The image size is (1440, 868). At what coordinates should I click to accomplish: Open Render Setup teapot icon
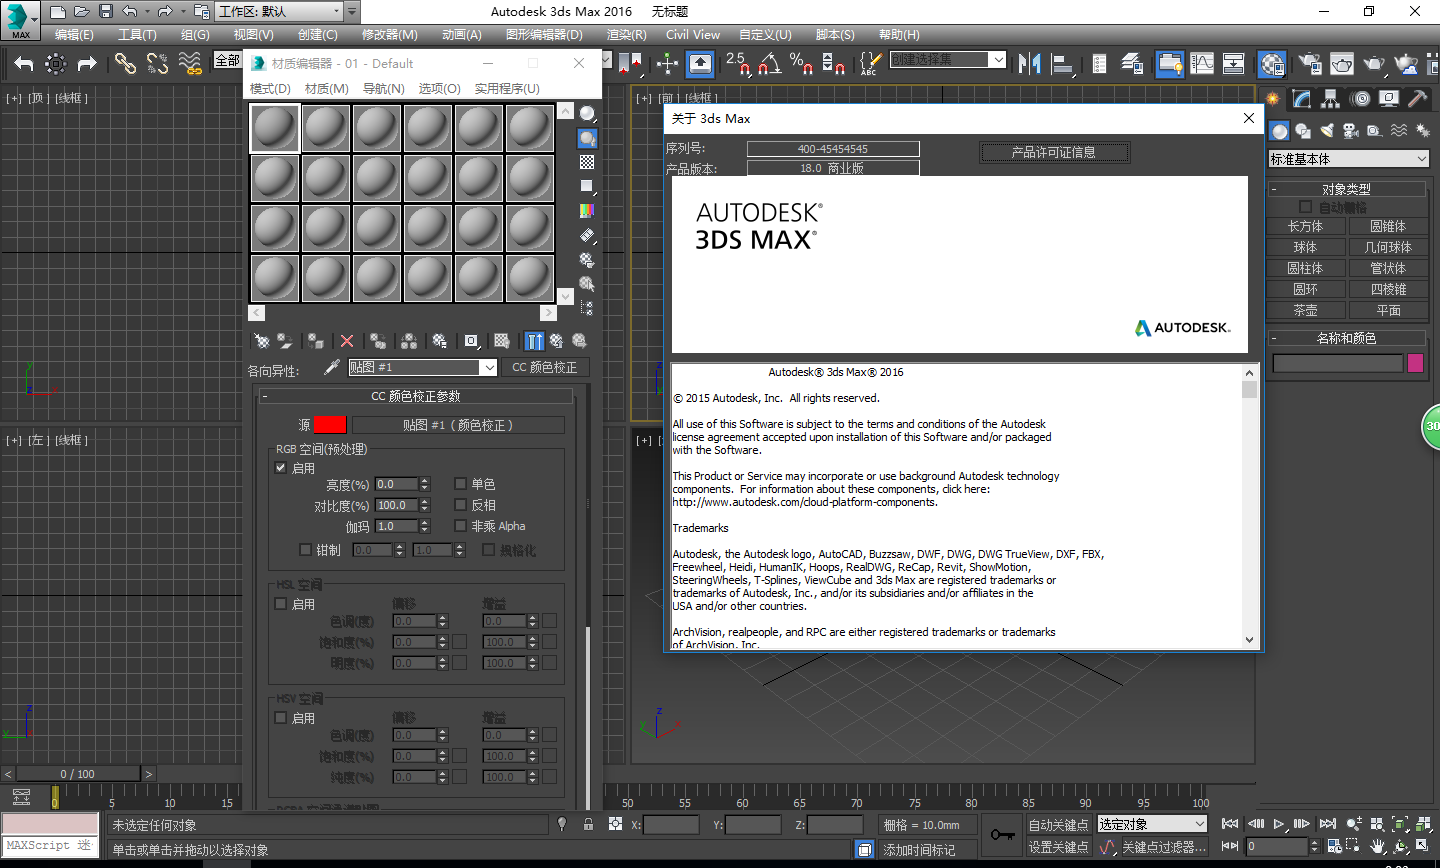tap(1309, 64)
